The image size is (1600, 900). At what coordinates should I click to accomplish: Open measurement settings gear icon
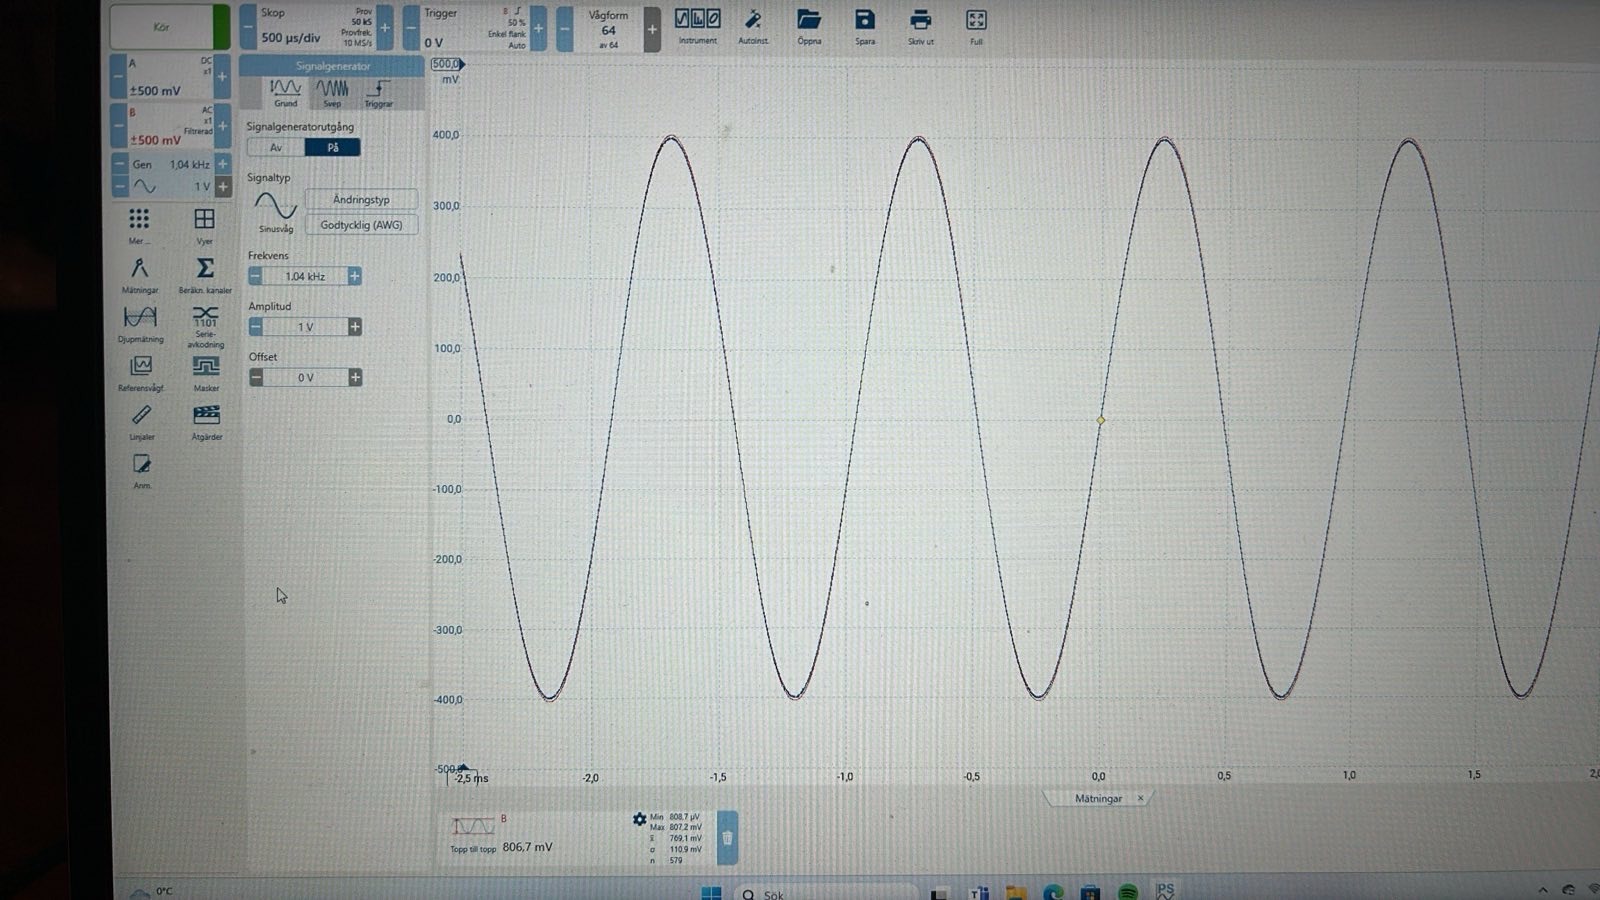[x=639, y=819]
